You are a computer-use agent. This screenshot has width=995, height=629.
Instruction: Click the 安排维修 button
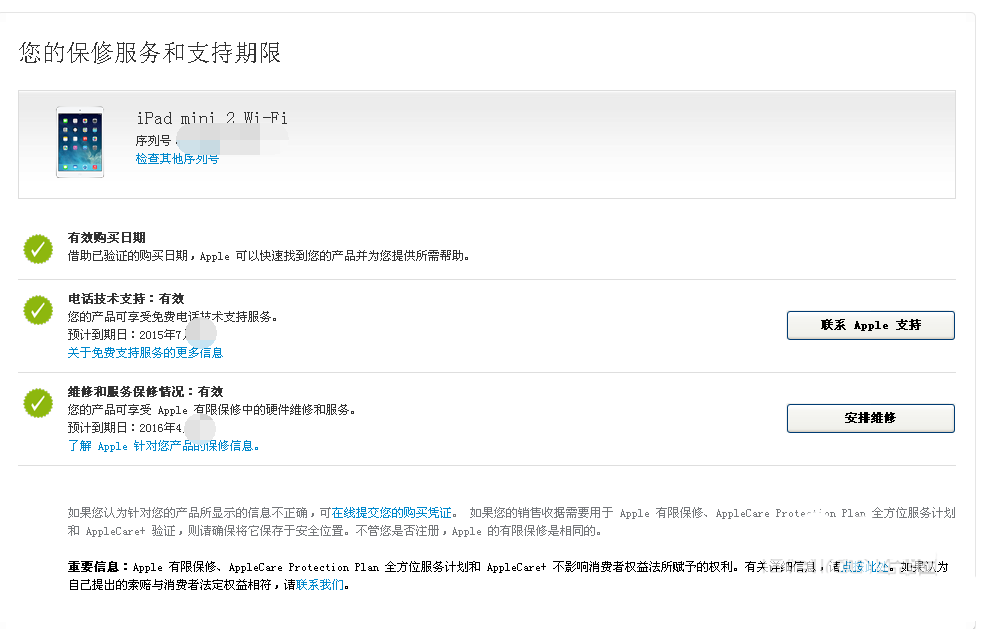[x=870, y=418]
